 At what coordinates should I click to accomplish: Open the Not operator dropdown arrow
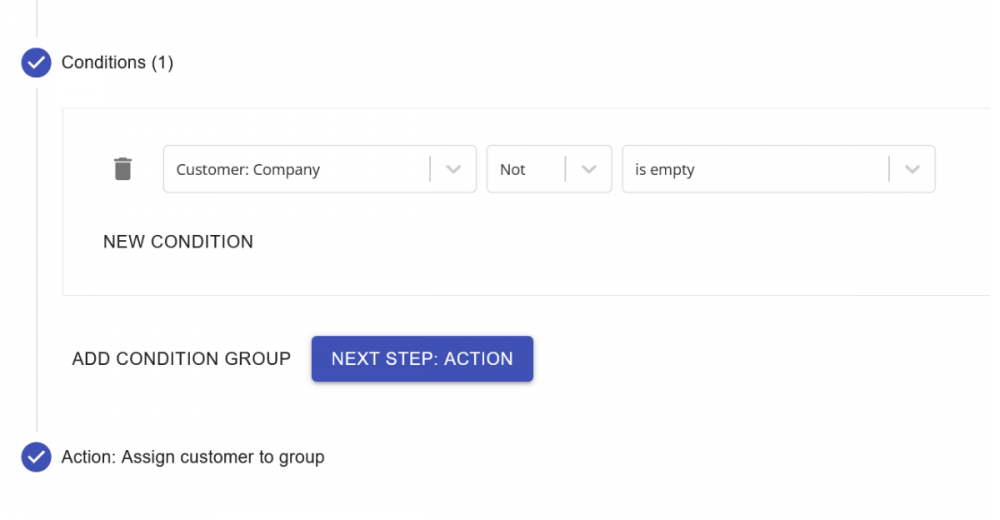(588, 169)
